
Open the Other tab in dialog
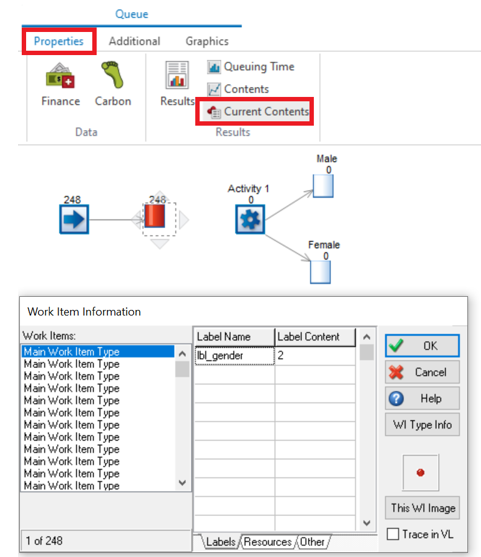point(312,542)
